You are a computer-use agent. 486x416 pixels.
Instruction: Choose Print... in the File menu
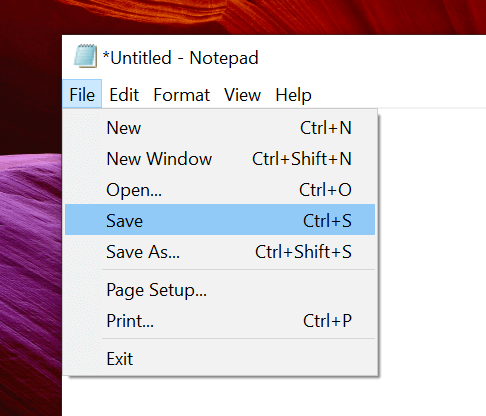click(220, 321)
